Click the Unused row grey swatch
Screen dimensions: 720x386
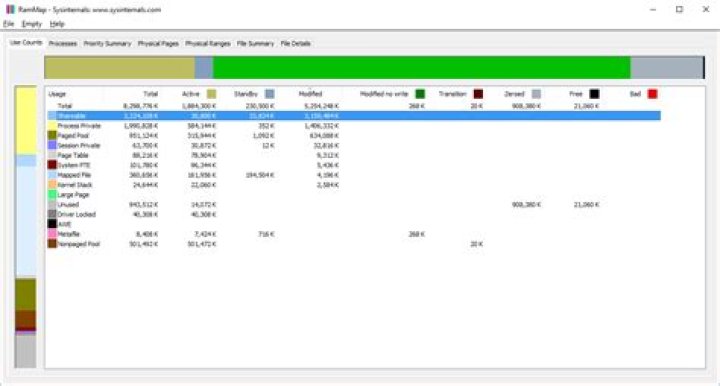point(52,204)
